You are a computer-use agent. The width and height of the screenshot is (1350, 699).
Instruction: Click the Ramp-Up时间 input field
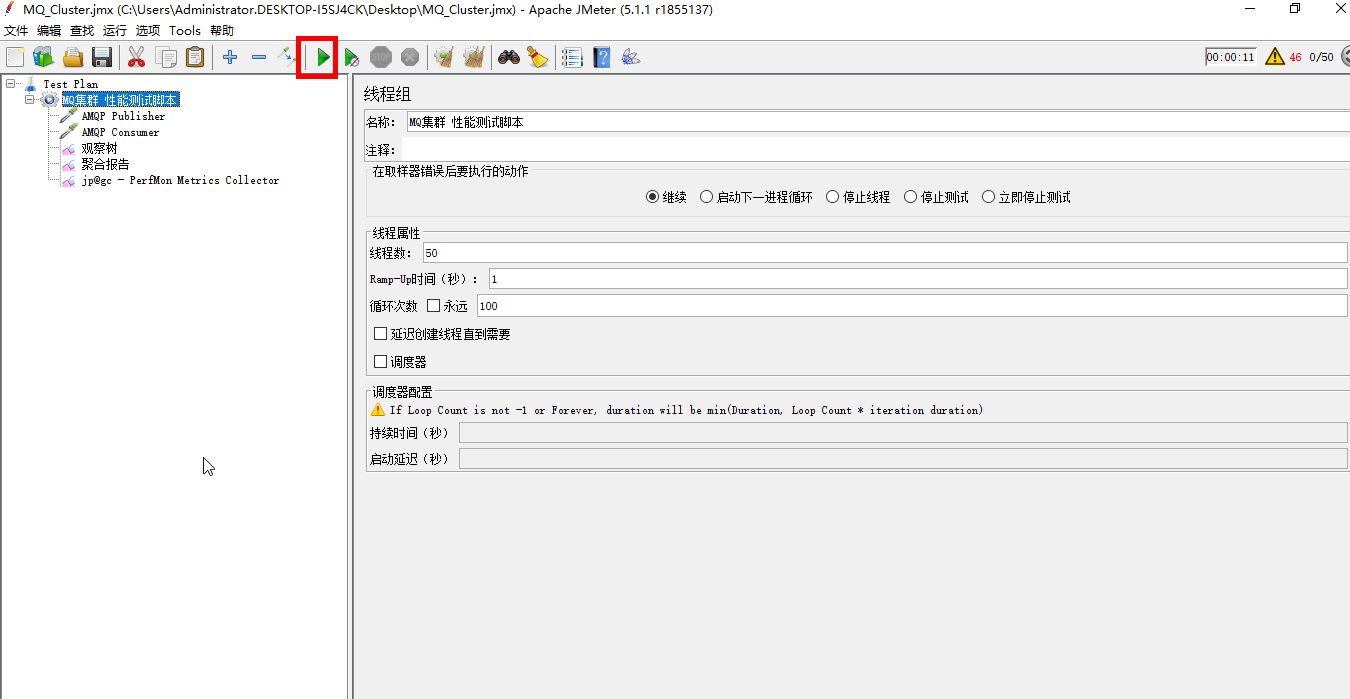[918, 279]
